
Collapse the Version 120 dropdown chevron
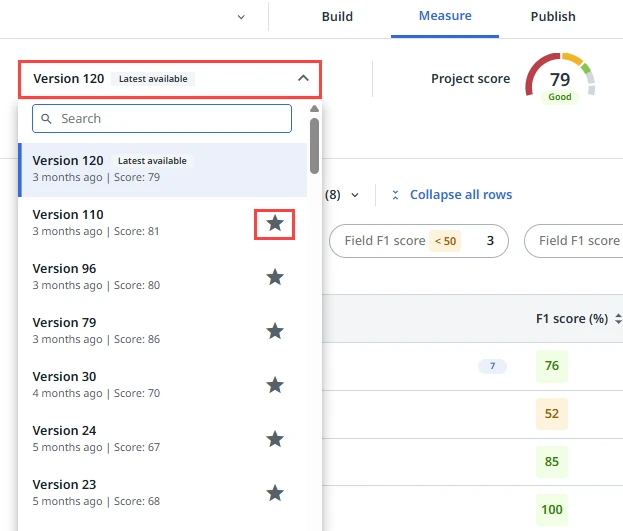[x=304, y=78]
